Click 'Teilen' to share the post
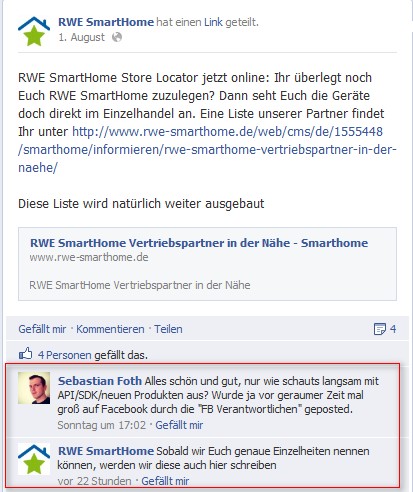Screen dimensions: 413x492 pos(168,329)
